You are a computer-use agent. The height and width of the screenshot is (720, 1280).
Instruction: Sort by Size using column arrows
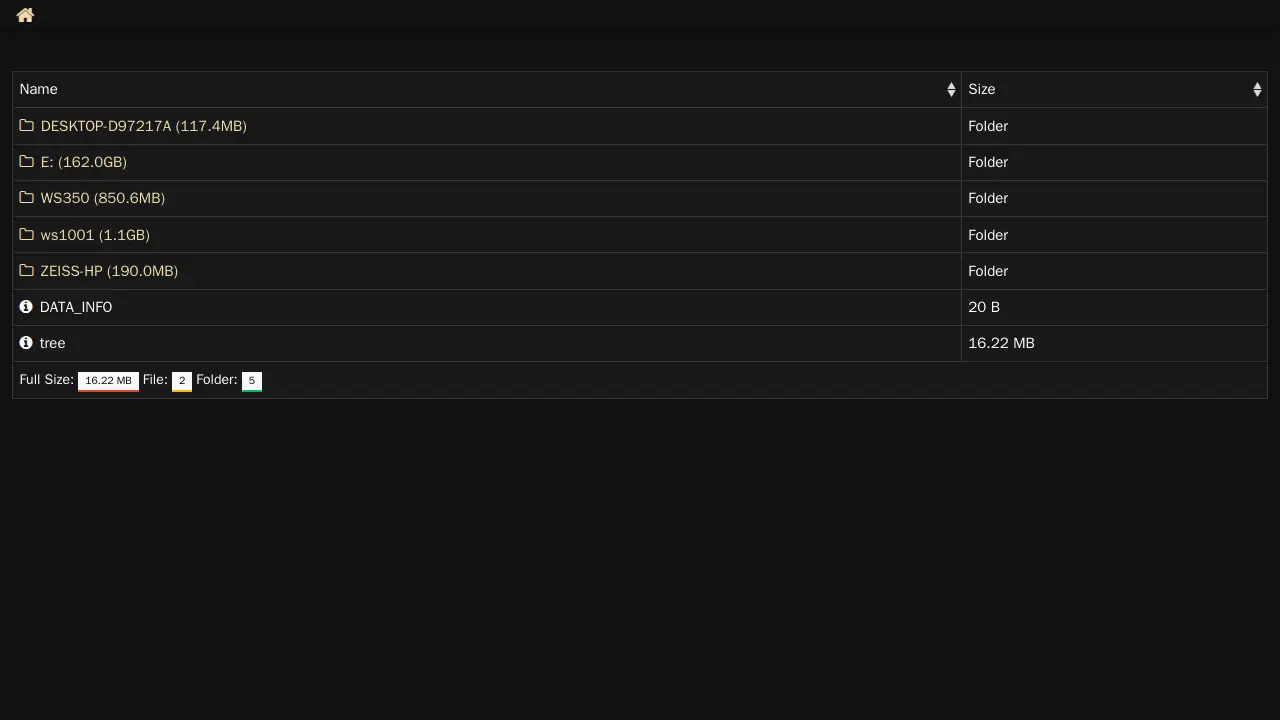1257,90
